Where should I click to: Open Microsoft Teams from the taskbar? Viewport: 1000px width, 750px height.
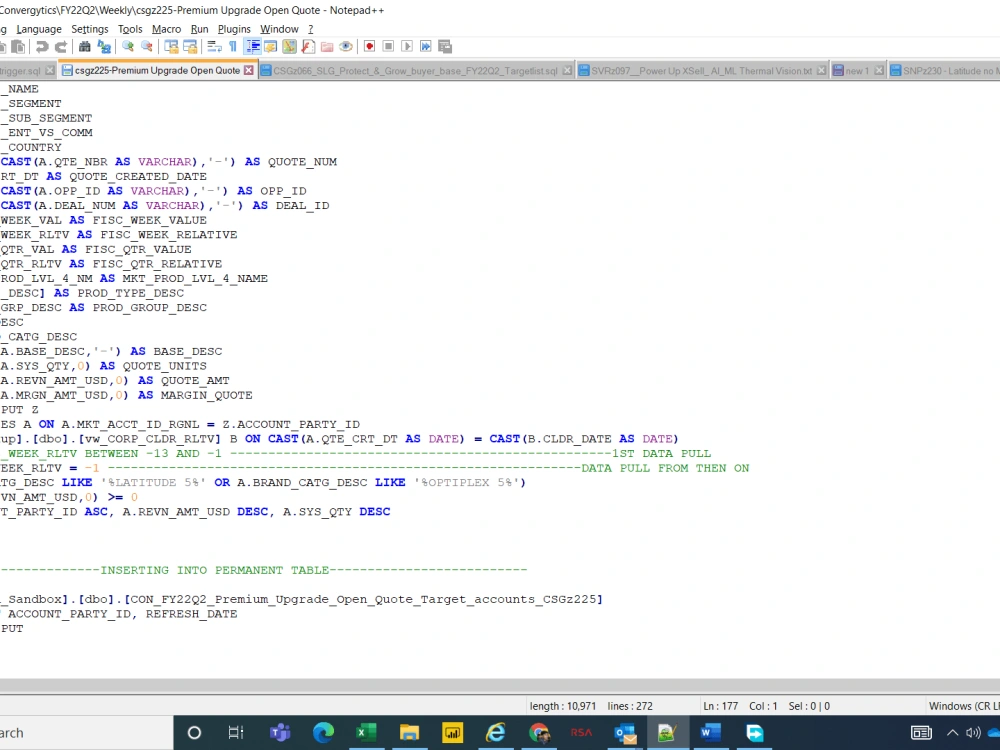280,733
